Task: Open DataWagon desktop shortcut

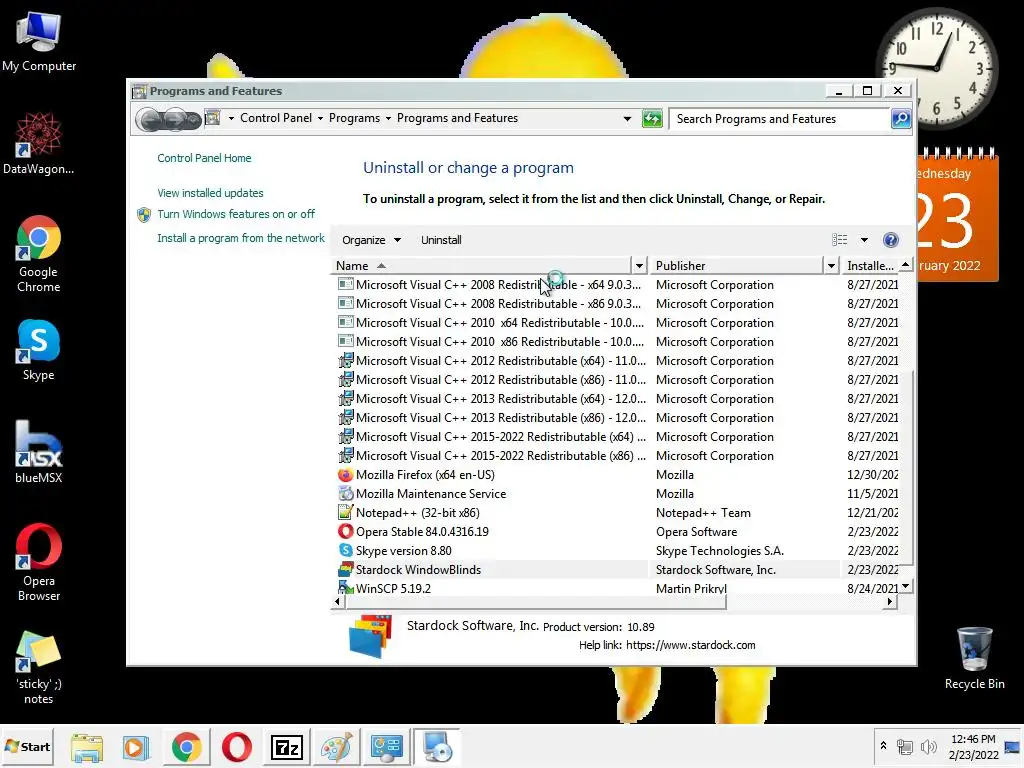Action: (39, 144)
